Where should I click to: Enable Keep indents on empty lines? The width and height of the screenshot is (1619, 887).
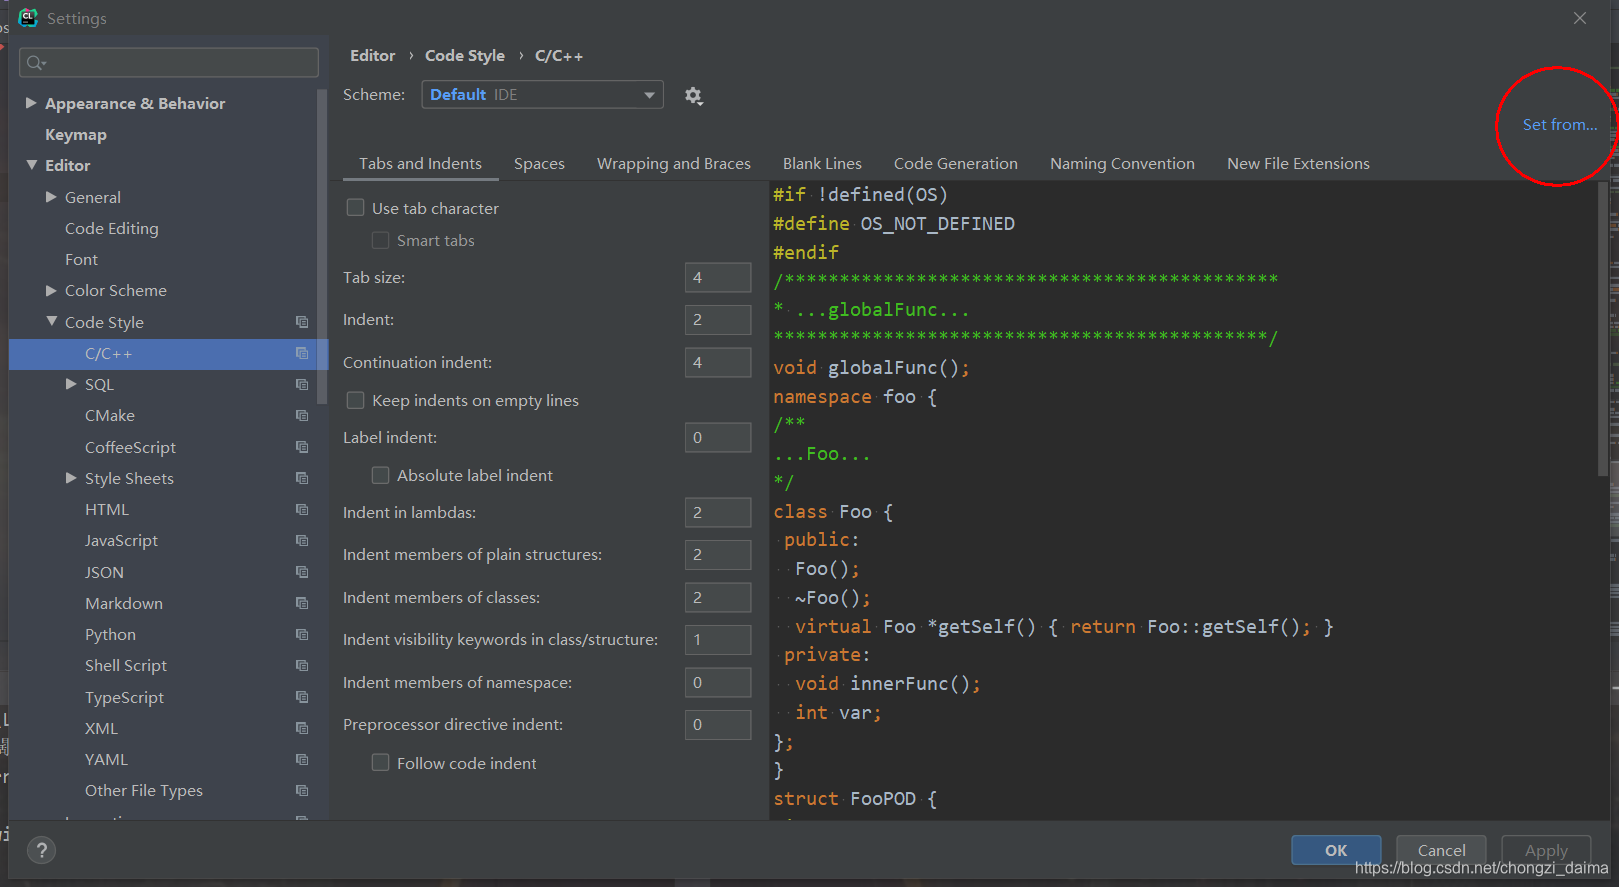[355, 400]
